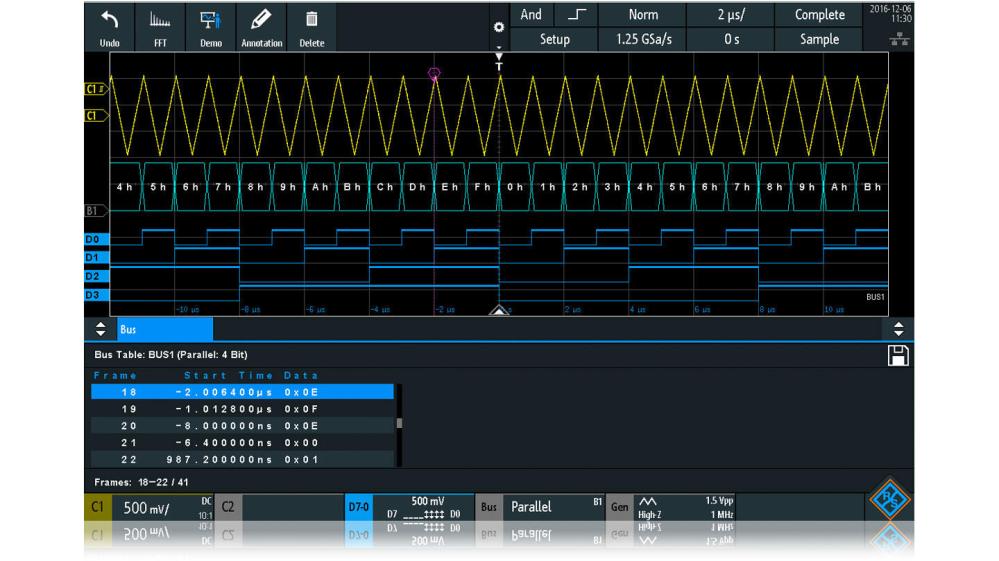Switch to the Bus tab
Screen dimensions: 999x561
(x=160, y=328)
